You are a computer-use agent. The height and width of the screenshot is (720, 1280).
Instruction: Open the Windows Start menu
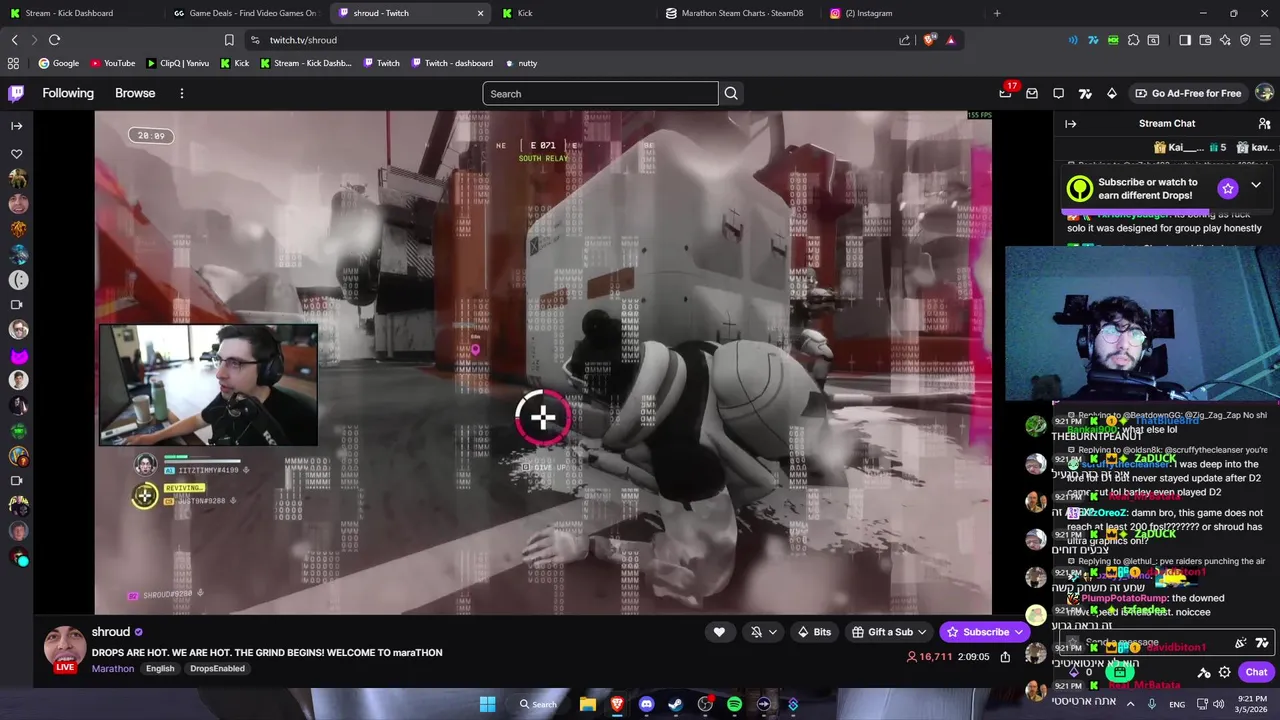tap(487, 704)
